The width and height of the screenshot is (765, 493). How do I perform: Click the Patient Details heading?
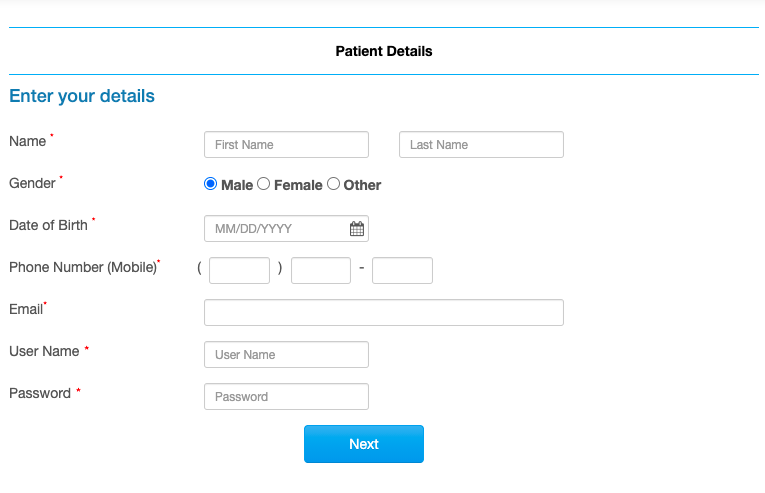coord(384,51)
